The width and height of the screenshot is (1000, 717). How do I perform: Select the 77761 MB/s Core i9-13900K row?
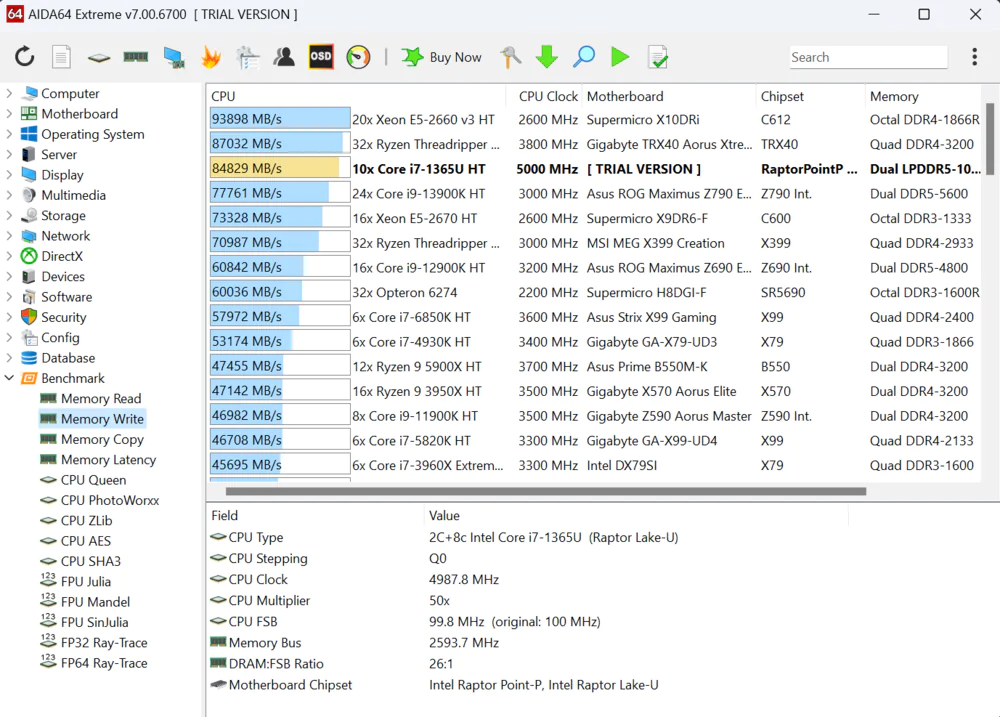pyautogui.click(x=596, y=193)
